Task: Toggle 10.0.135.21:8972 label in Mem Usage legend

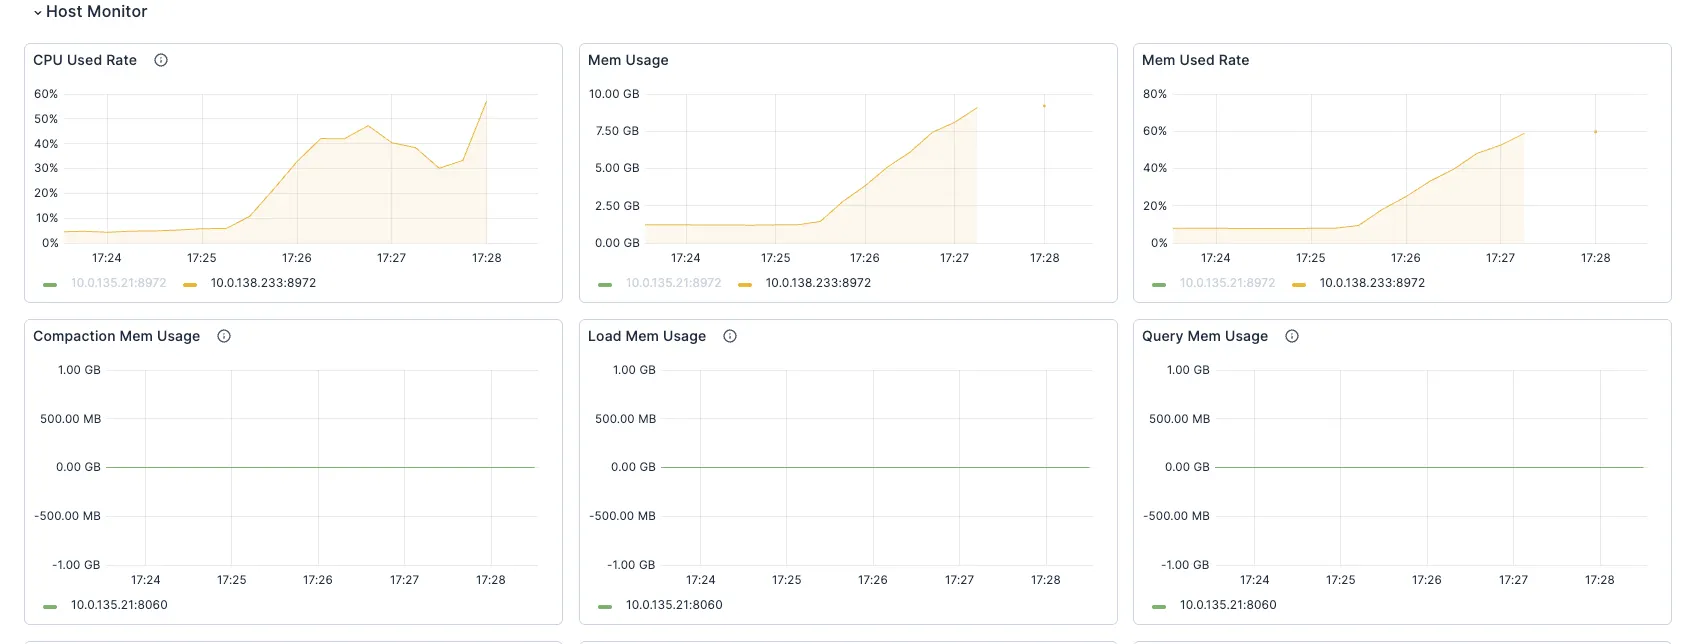Action: coord(673,283)
